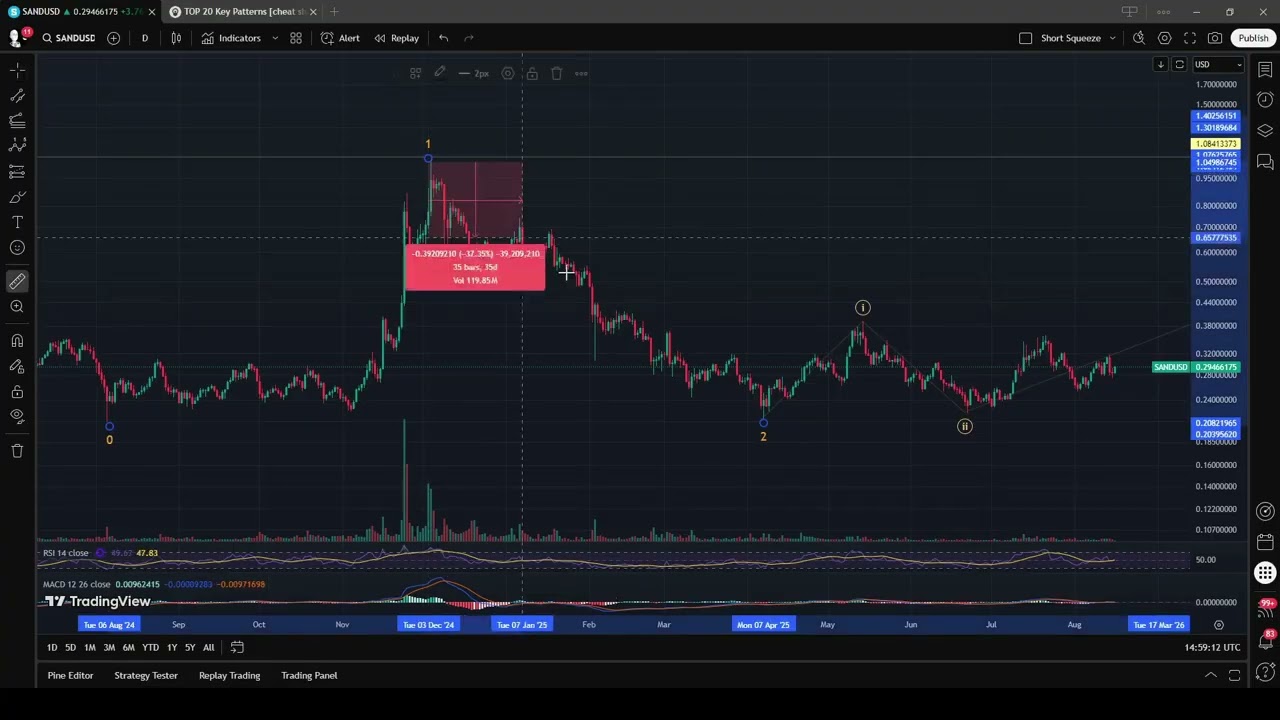Delete the selected drawing
Viewport: 1280px width, 720px height.
pos(556,73)
